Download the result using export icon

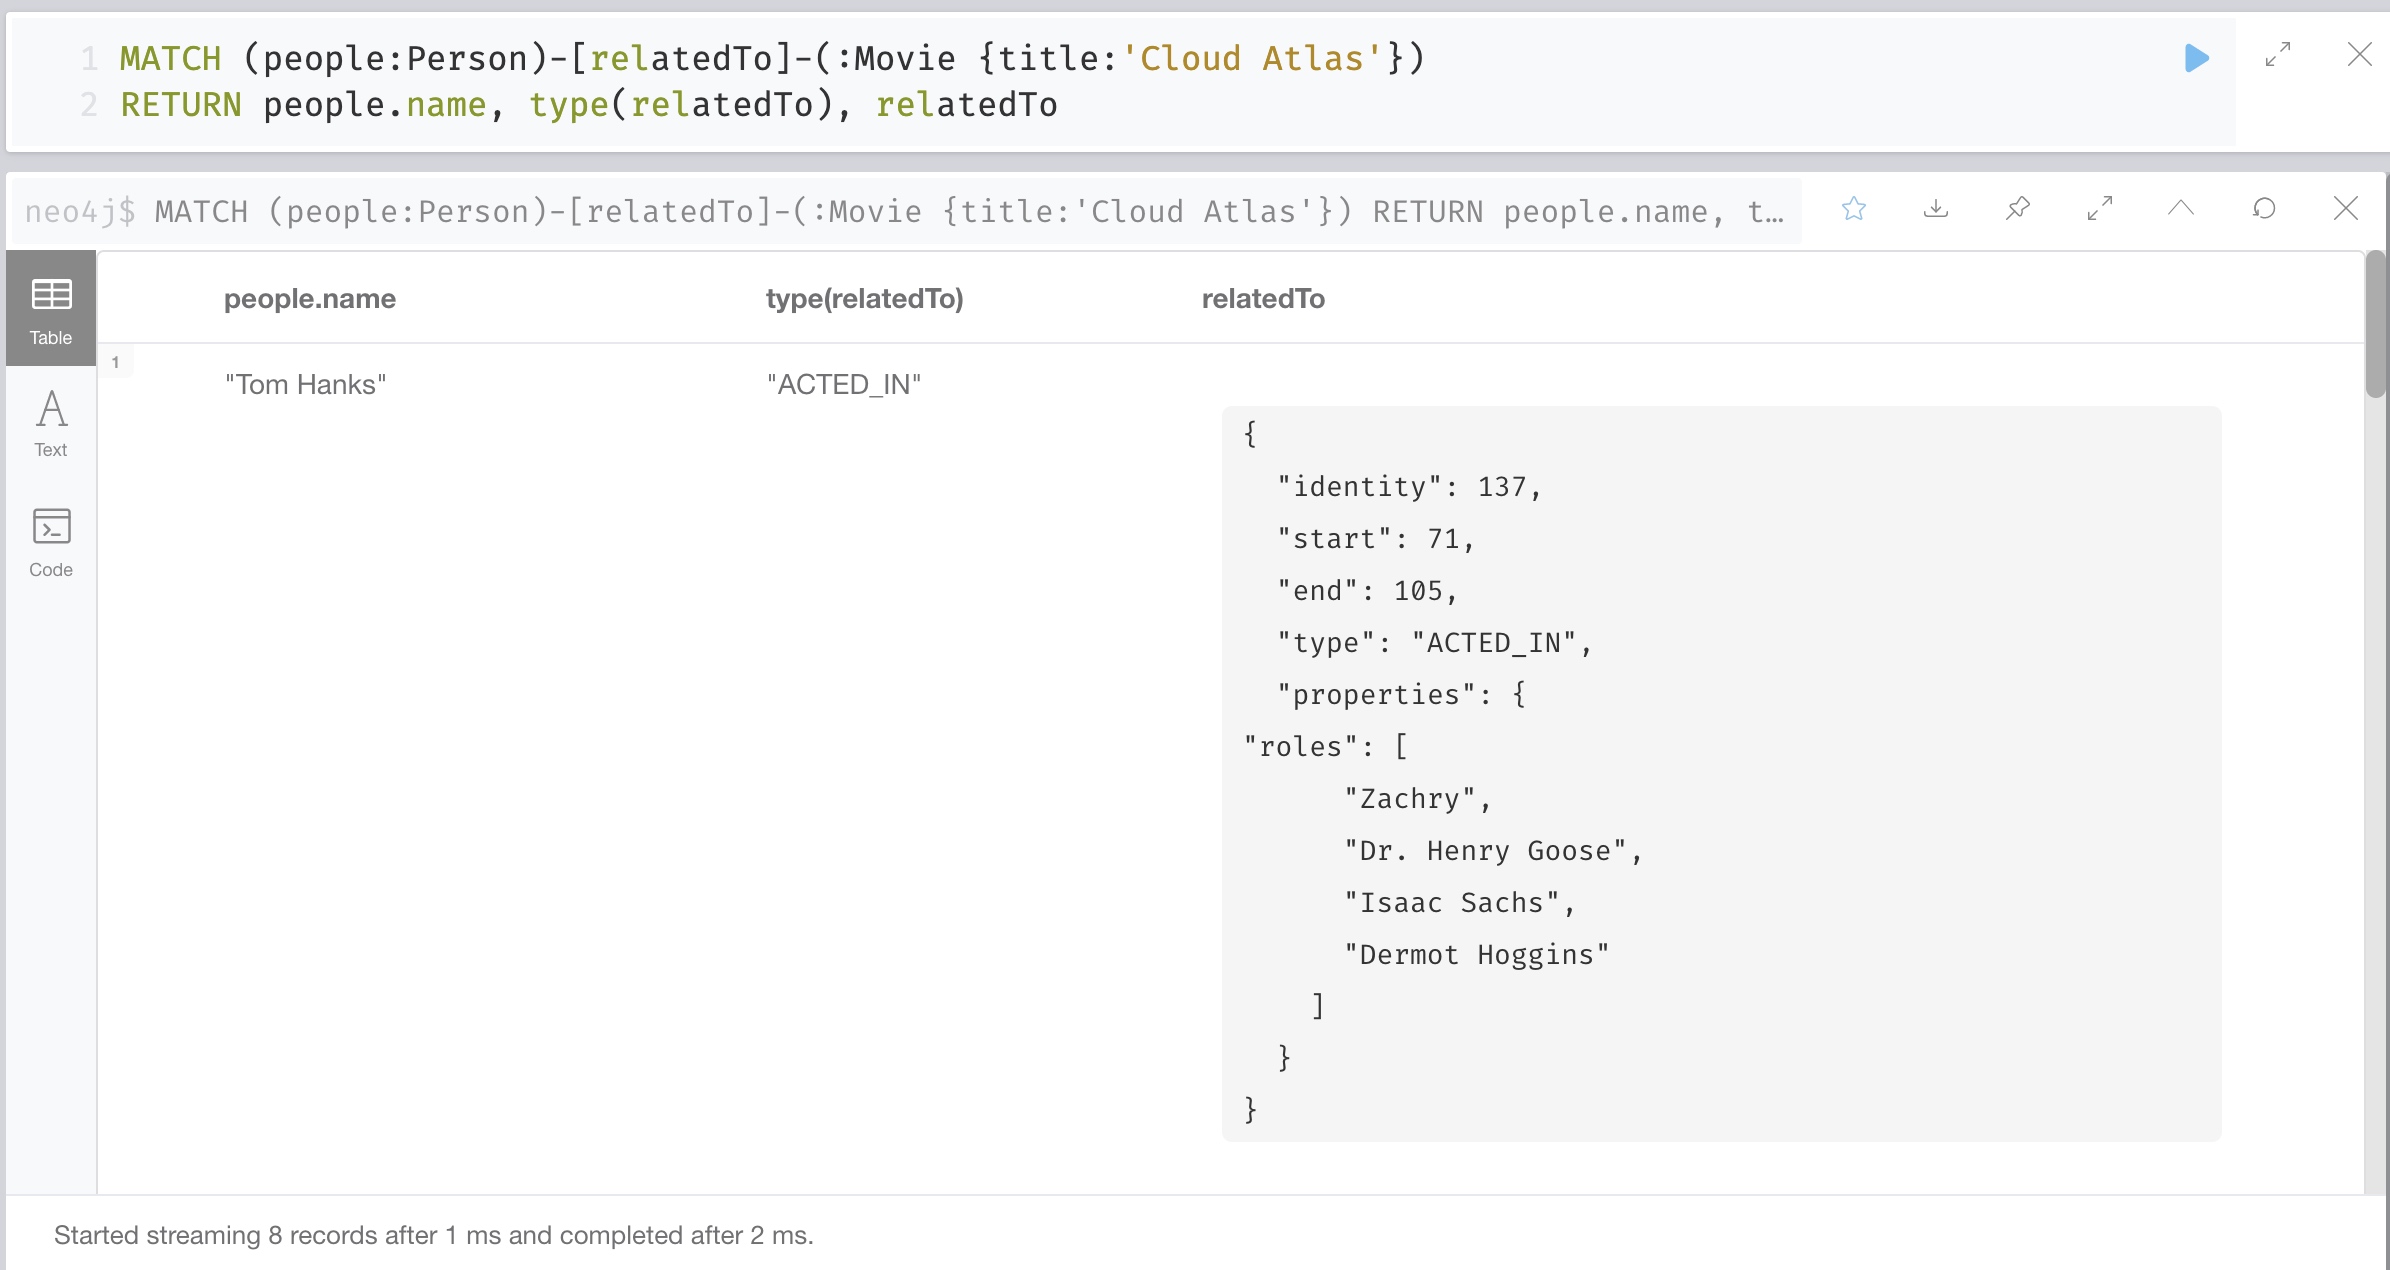1936,208
